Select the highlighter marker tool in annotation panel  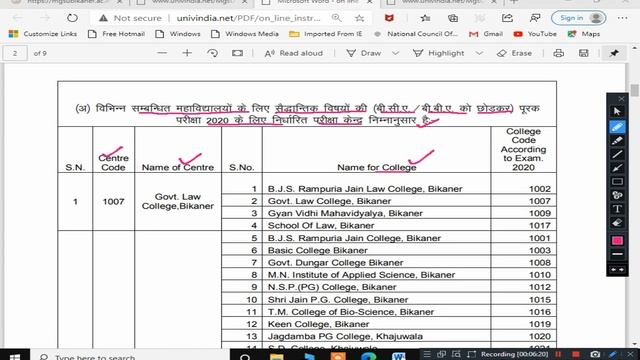tap(617, 141)
